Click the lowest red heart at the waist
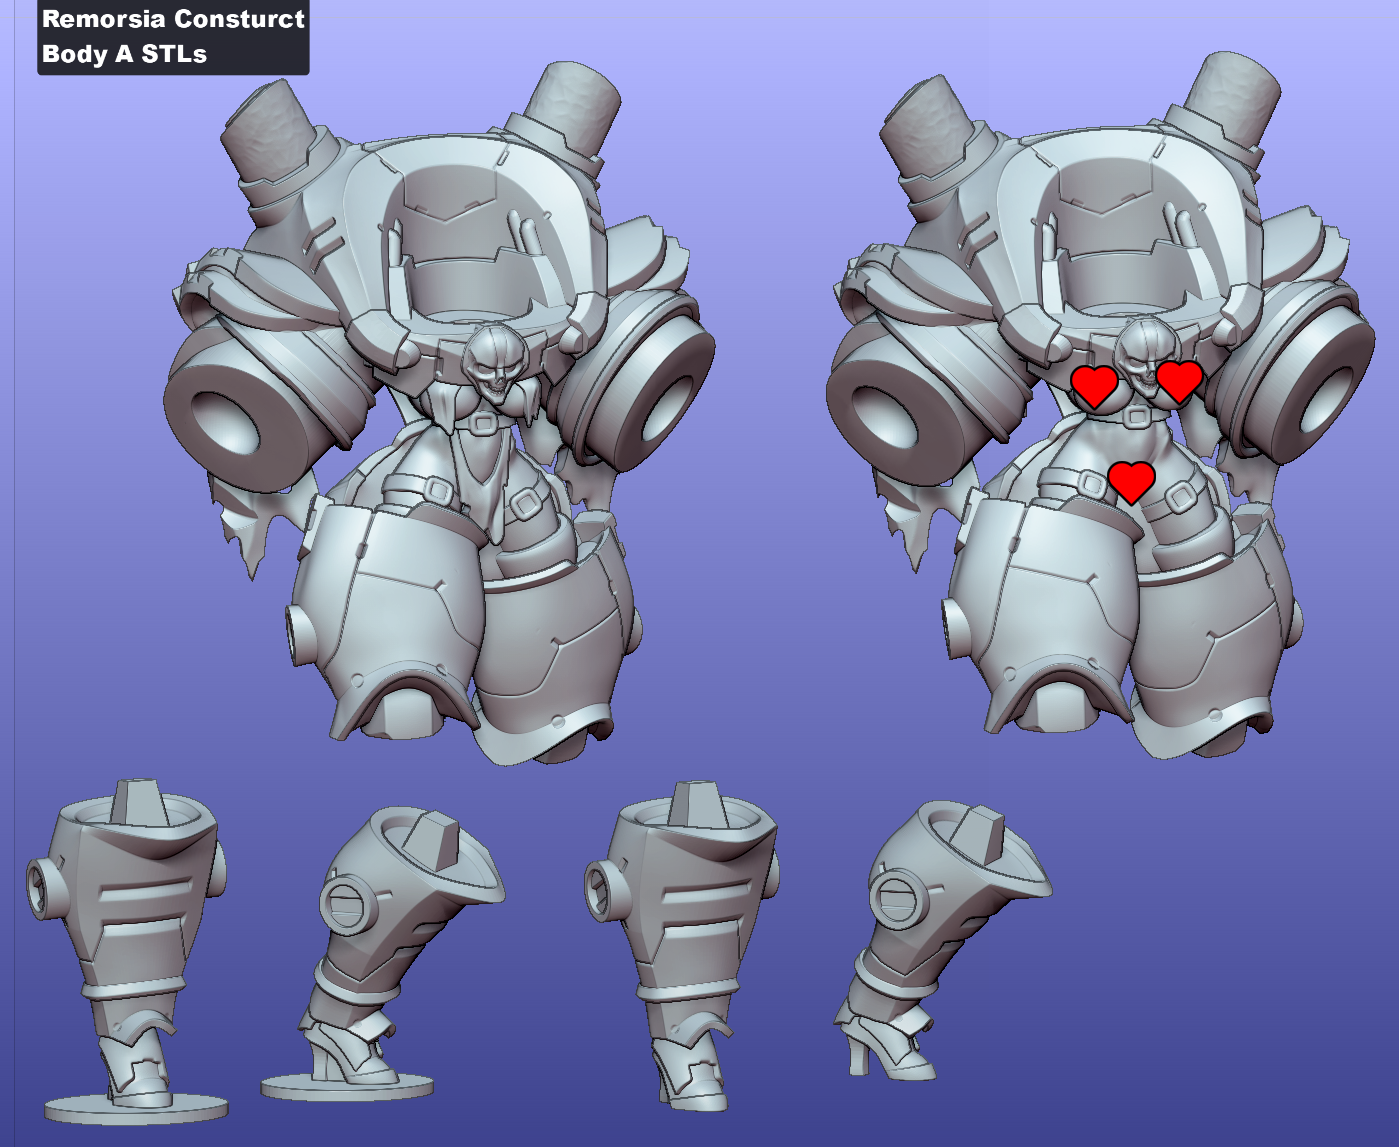This screenshot has width=1399, height=1147. (1132, 481)
